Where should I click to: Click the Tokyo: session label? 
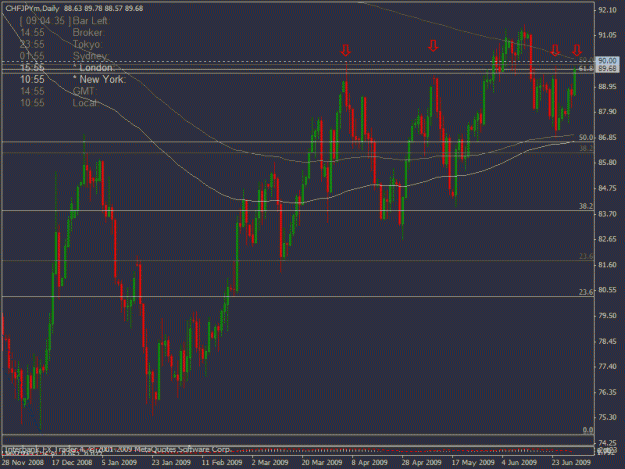tap(87, 44)
